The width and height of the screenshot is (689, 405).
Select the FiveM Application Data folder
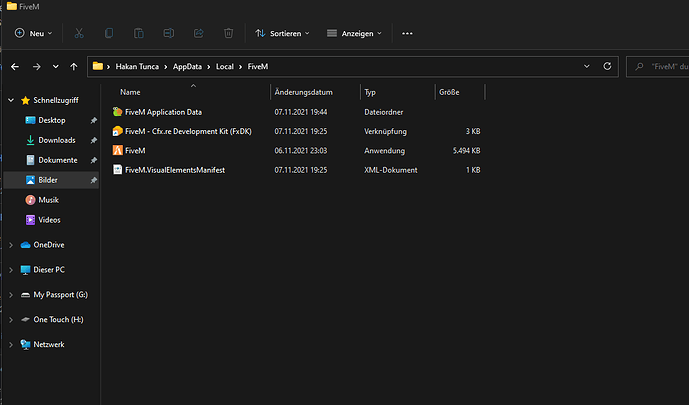tap(163, 112)
